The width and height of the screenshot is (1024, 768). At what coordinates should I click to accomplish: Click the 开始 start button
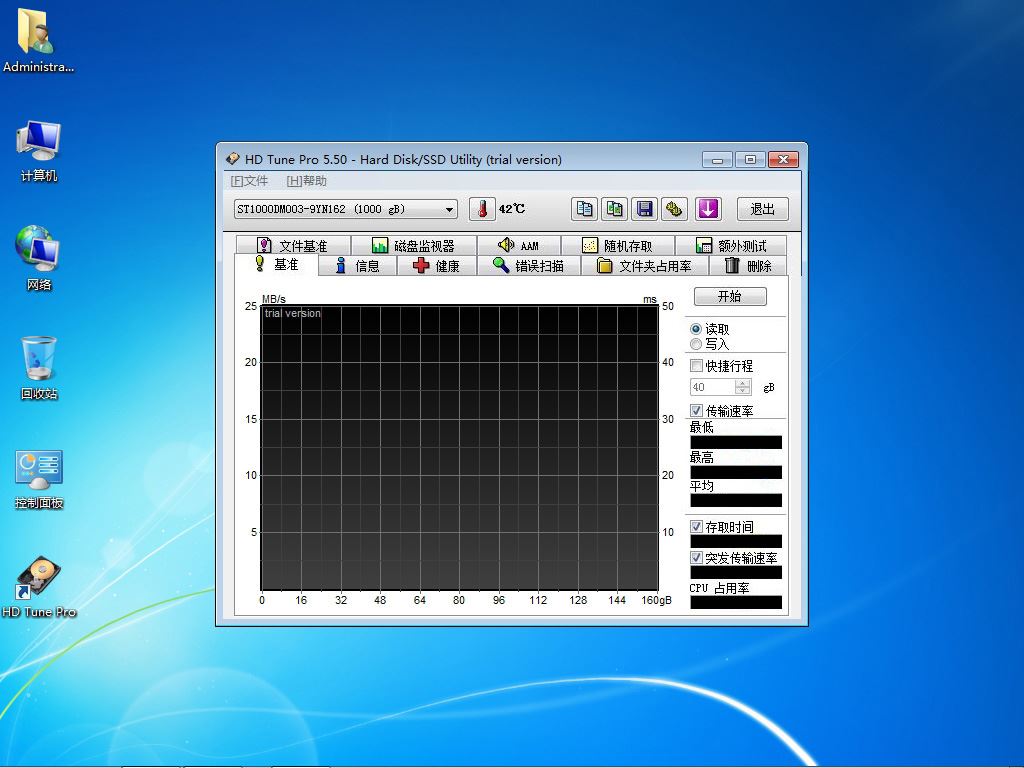tap(730, 296)
